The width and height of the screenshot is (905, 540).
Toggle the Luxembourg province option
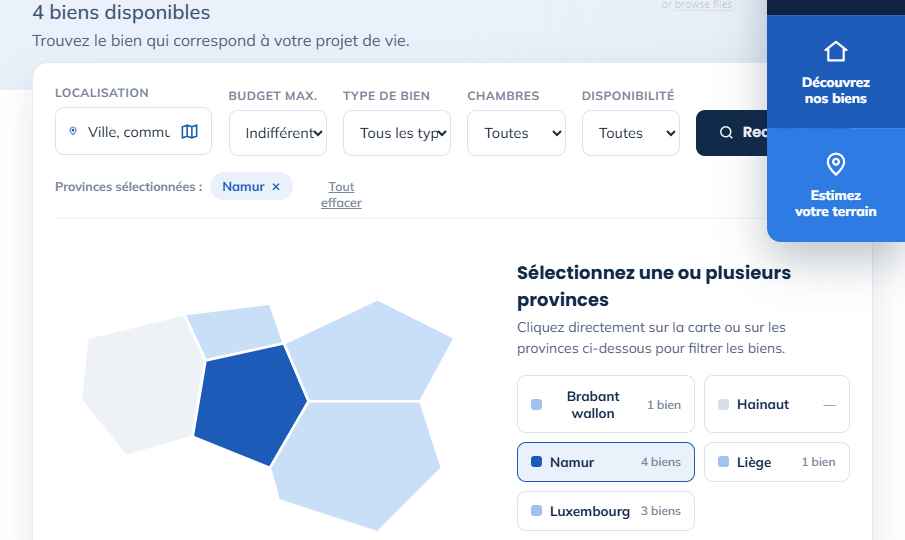pos(605,511)
